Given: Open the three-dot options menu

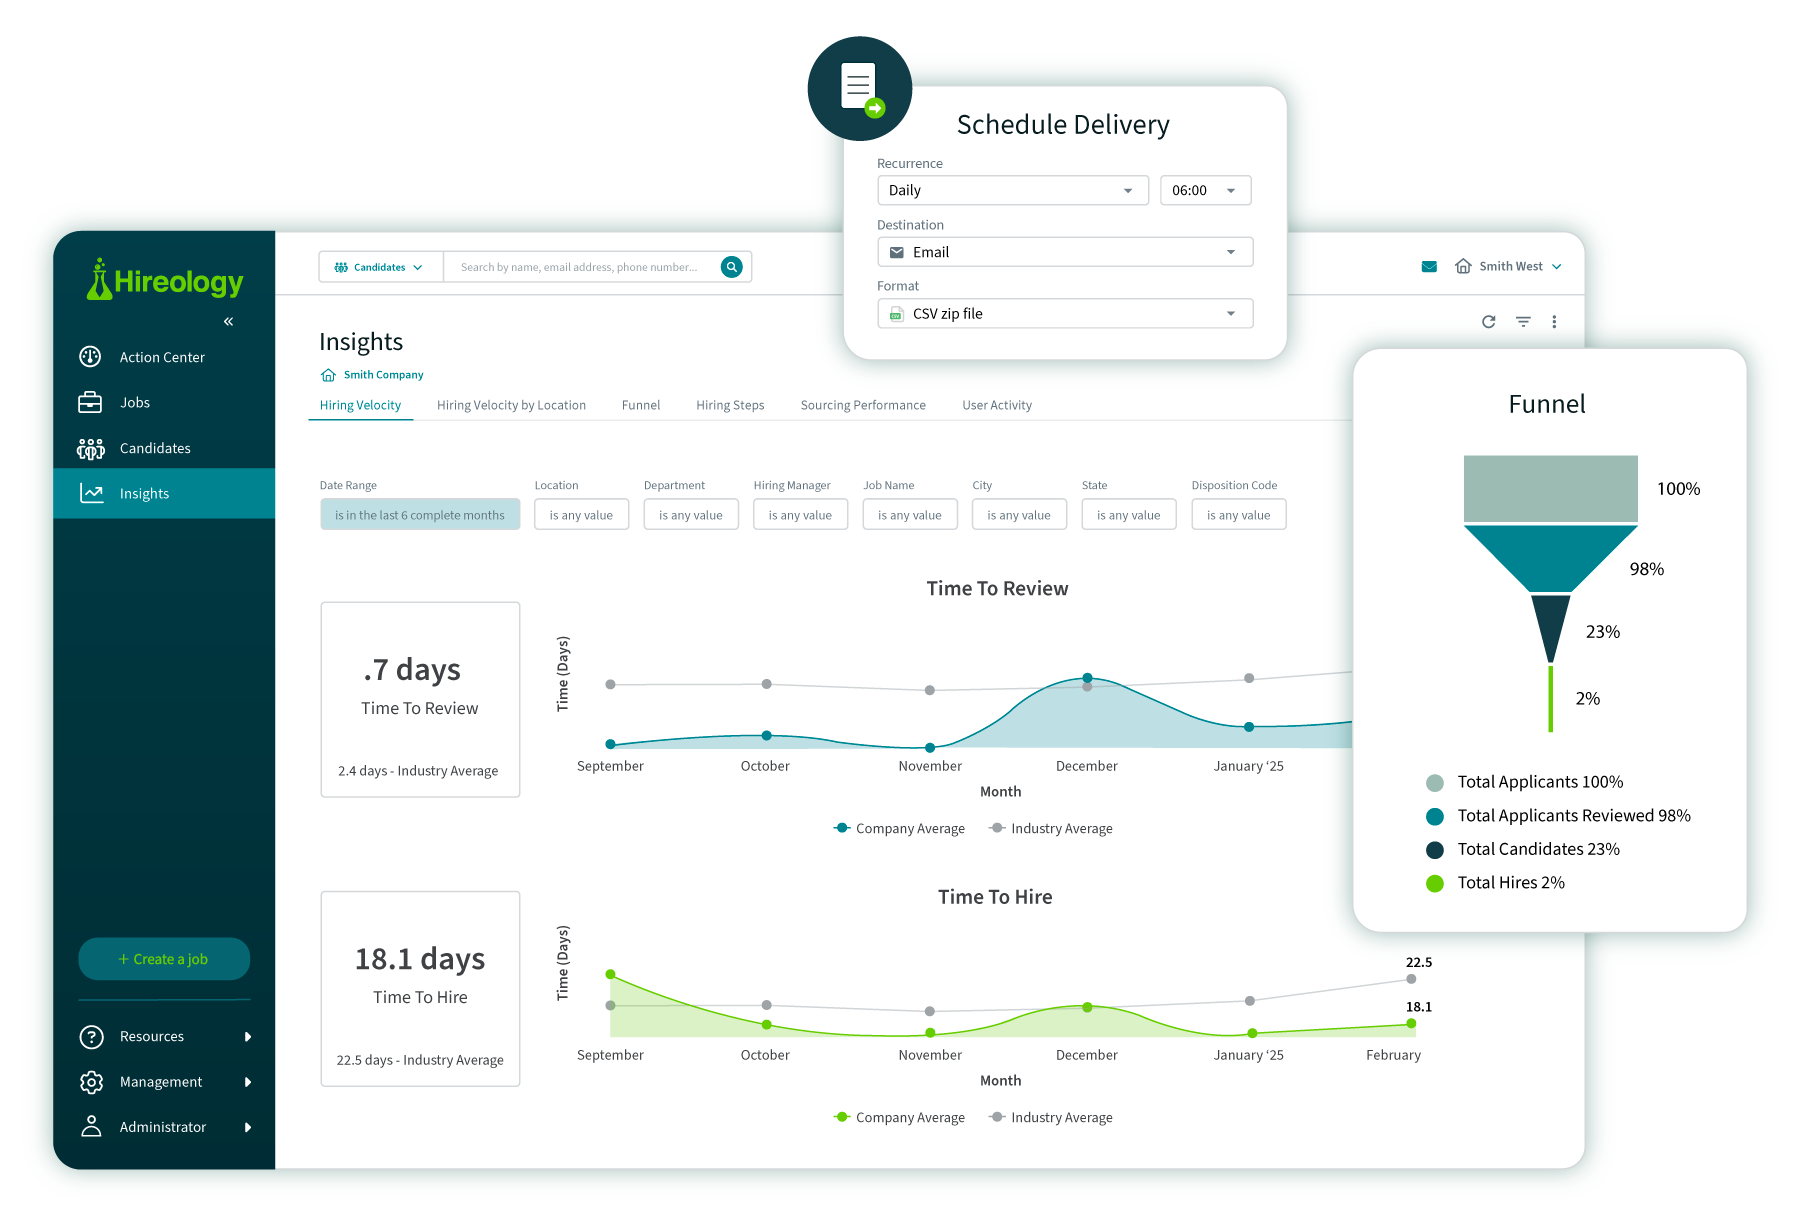Looking at the screenshot, I should (x=1554, y=322).
